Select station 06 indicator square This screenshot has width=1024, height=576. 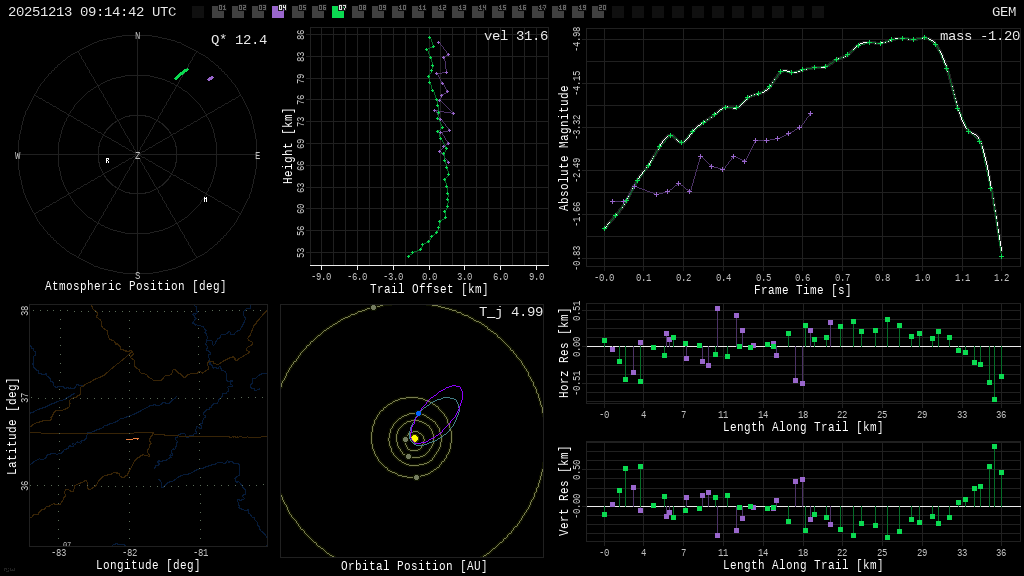point(318,12)
